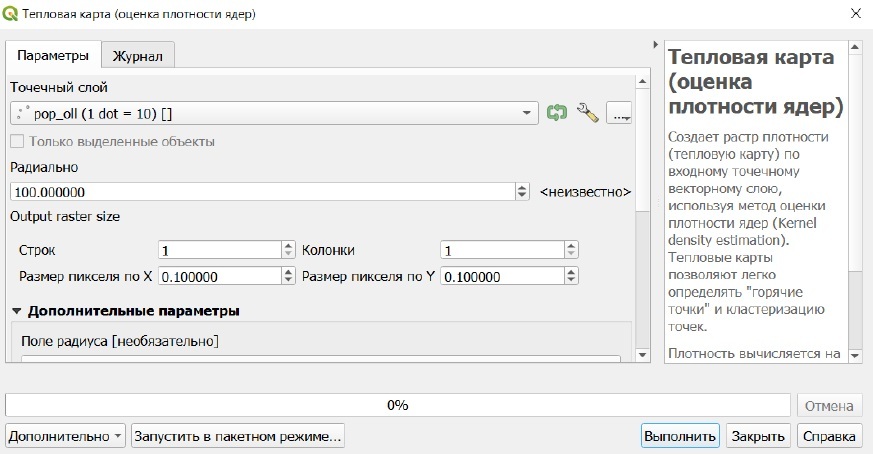Collapse Дополнительные параметры section

point(17,311)
